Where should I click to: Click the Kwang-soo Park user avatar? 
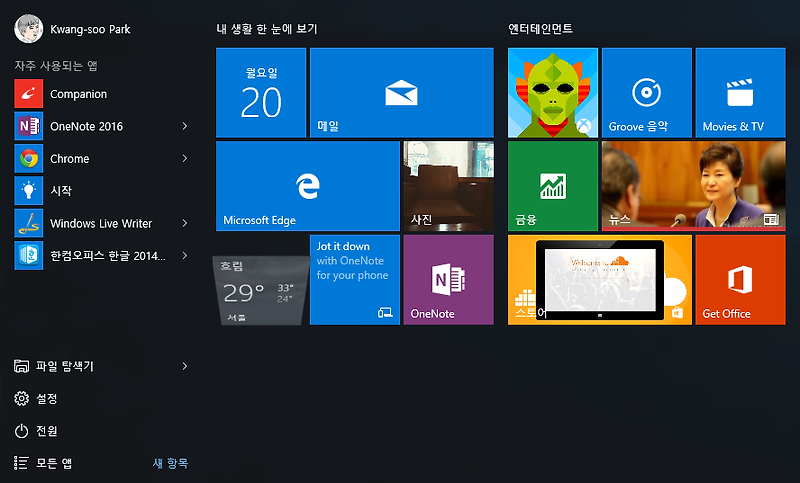[29, 29]
